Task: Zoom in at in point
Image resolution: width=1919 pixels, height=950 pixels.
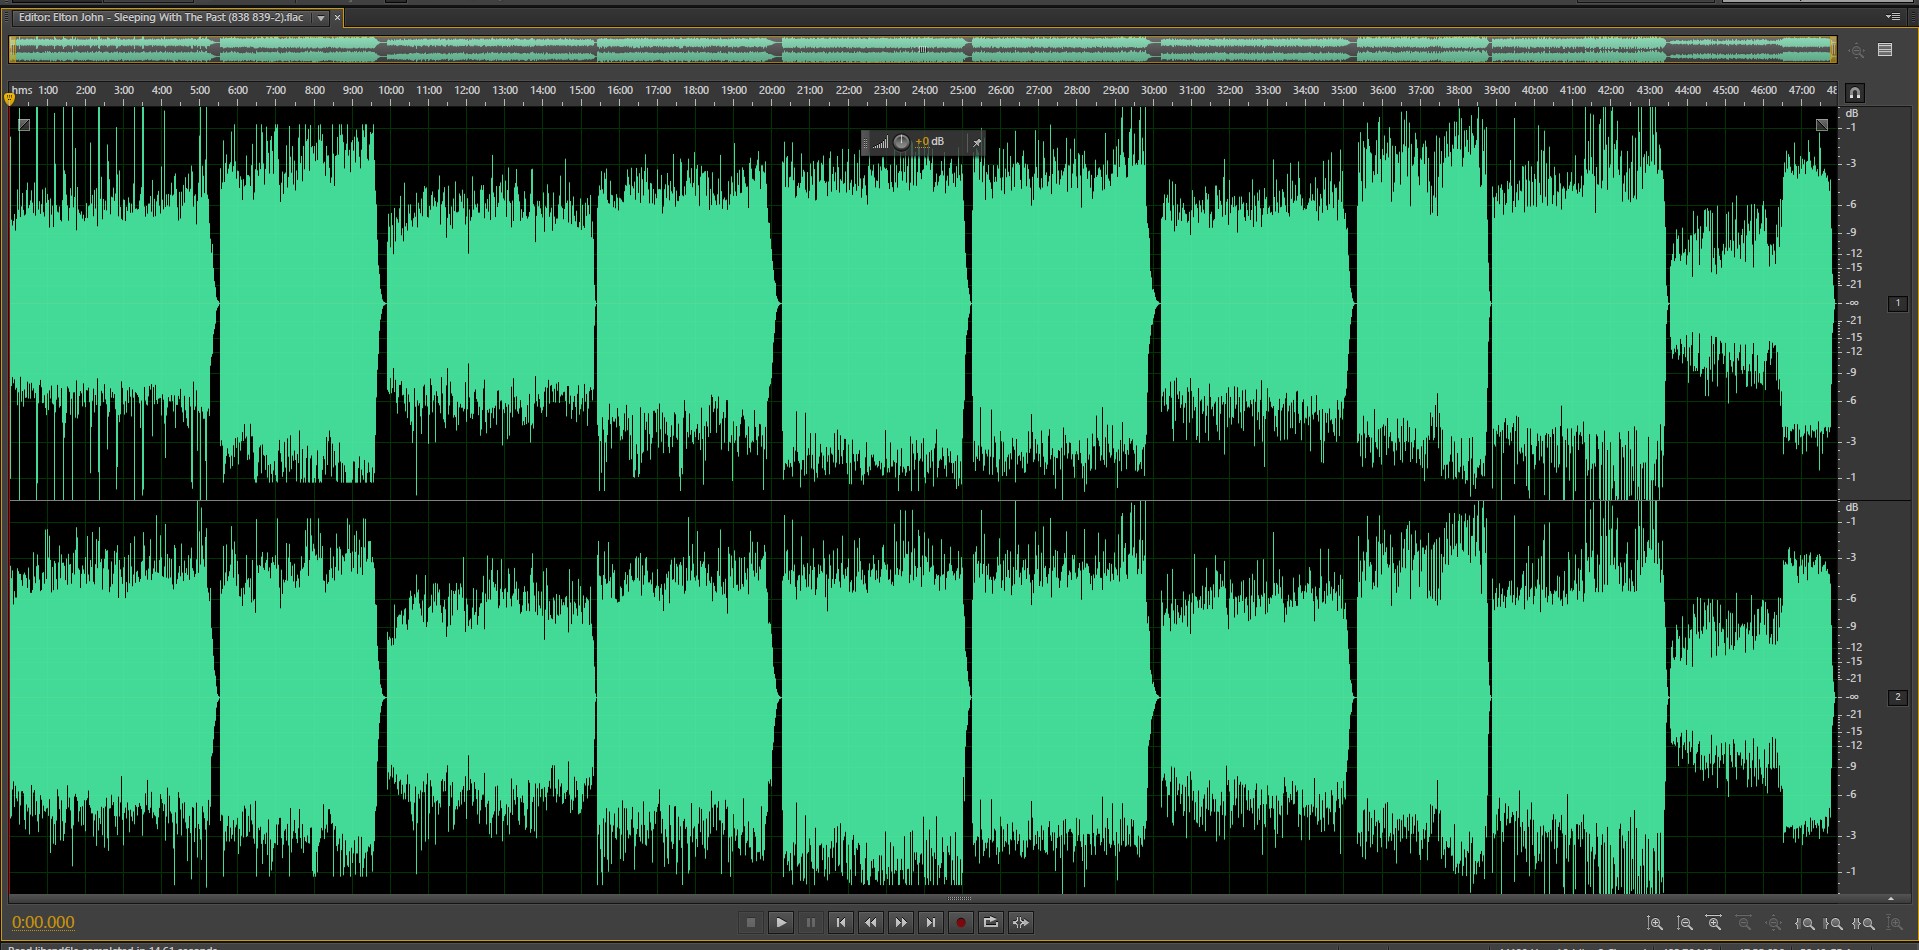Action: (1805, 924)
